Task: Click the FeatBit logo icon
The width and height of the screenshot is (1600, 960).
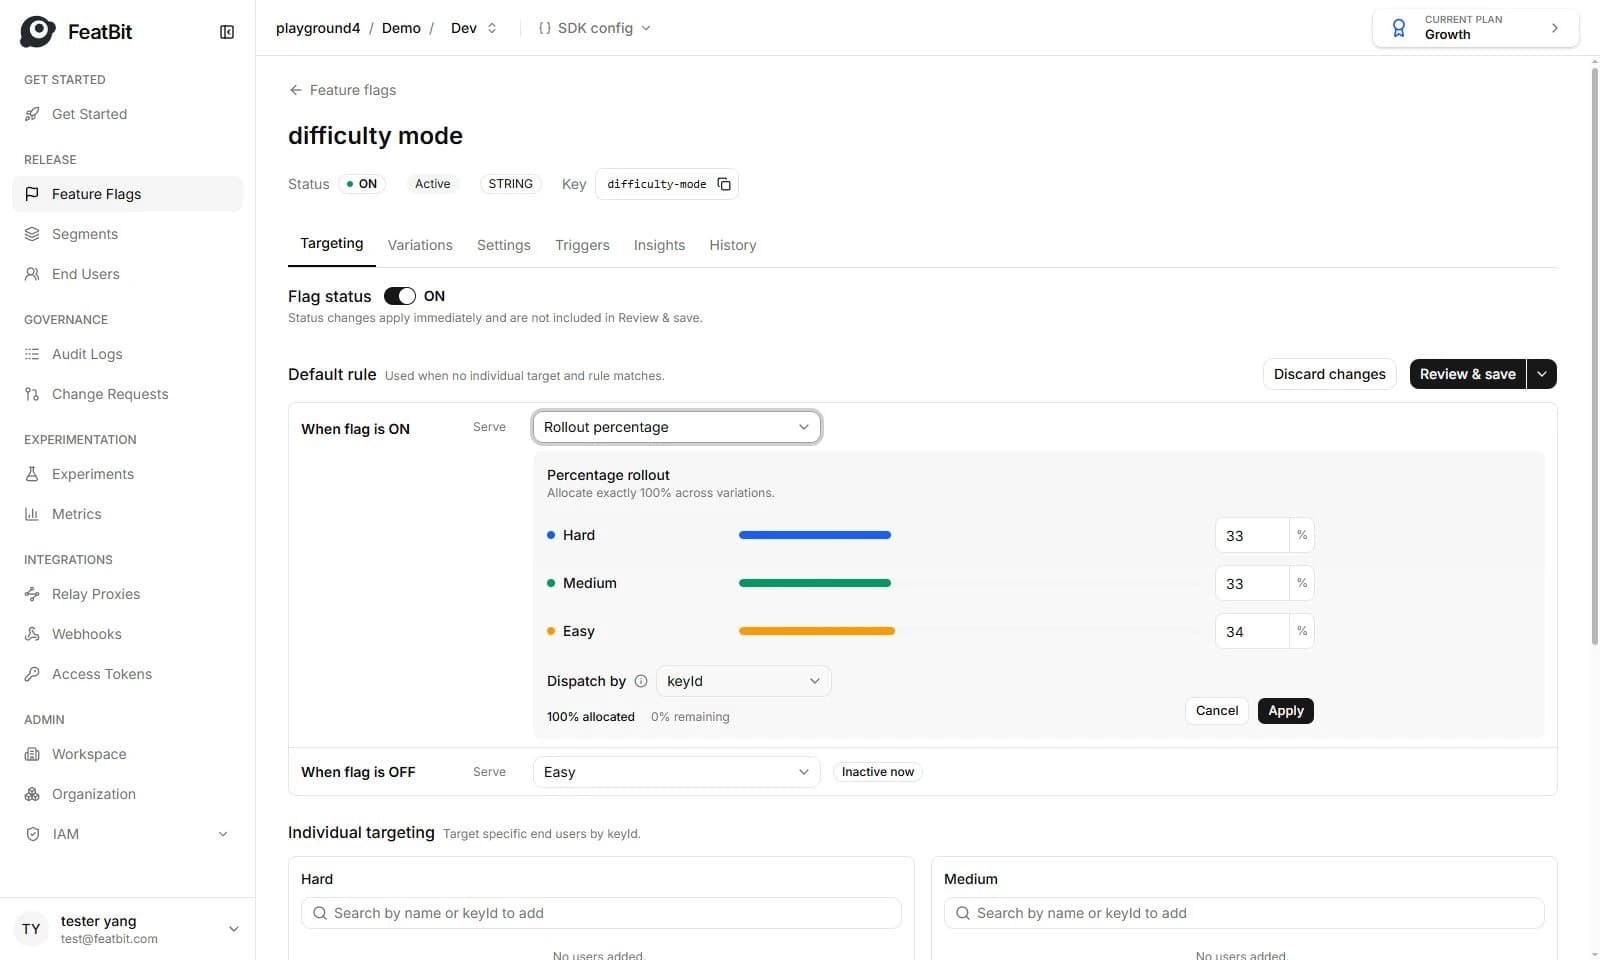Action: click(x=38, y=31)
